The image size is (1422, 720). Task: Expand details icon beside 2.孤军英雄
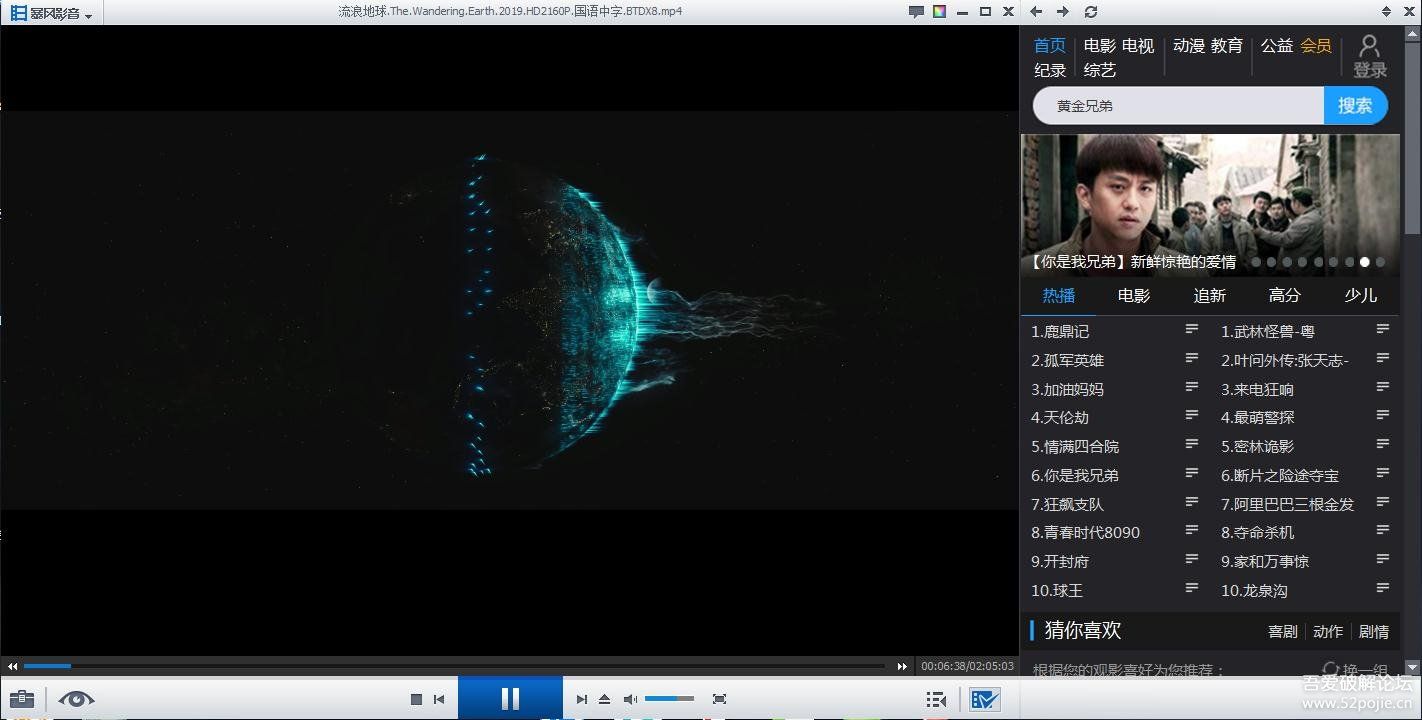pos(1192,358)
